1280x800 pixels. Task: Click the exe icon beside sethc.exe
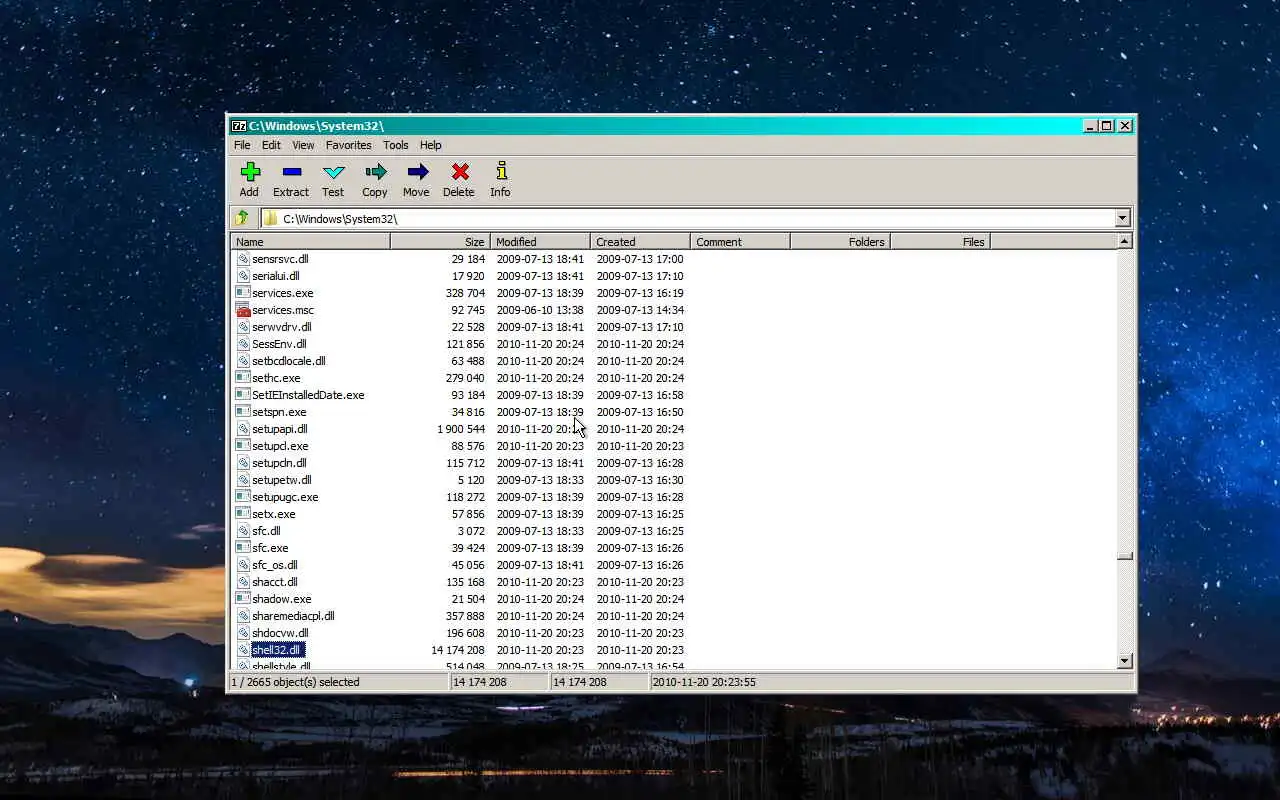click(x=242, y=378)
